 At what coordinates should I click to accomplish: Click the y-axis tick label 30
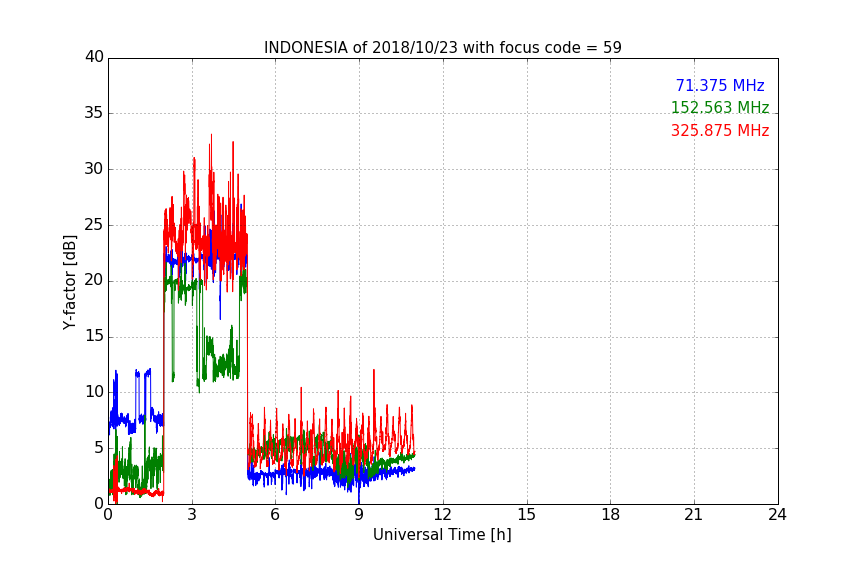tap(94, 169)
